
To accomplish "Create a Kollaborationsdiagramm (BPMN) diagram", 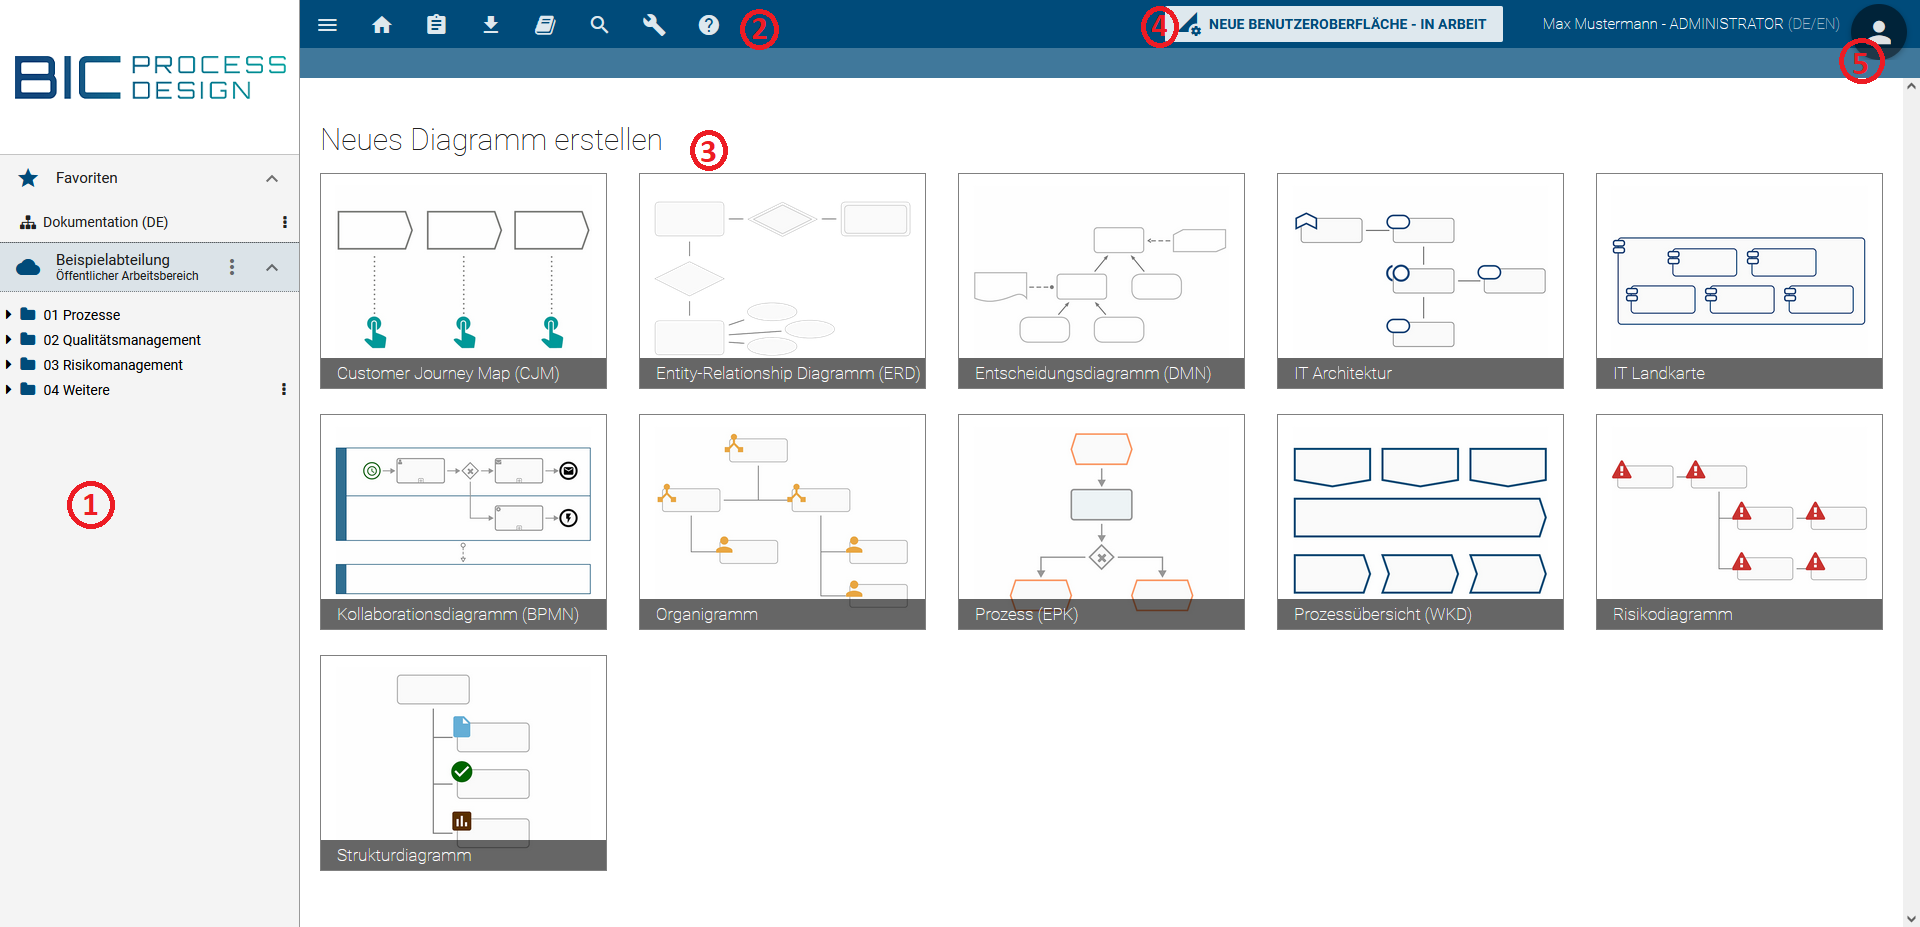I will (x=463, y=521).
